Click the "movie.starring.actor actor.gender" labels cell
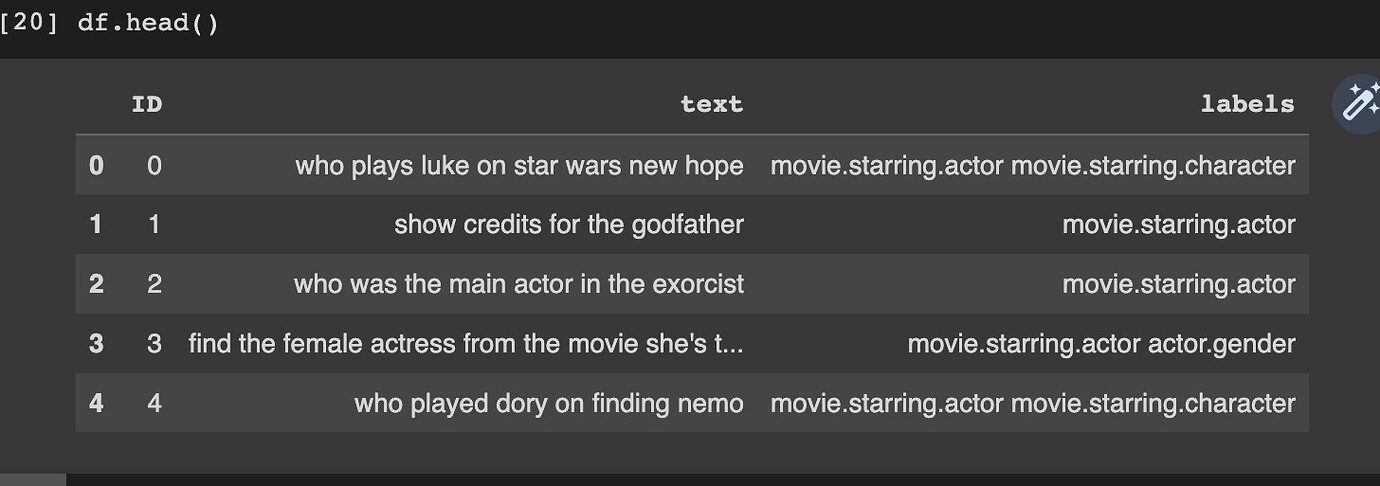This screenshot has width=1380, height=486. tap(1101, 344)
